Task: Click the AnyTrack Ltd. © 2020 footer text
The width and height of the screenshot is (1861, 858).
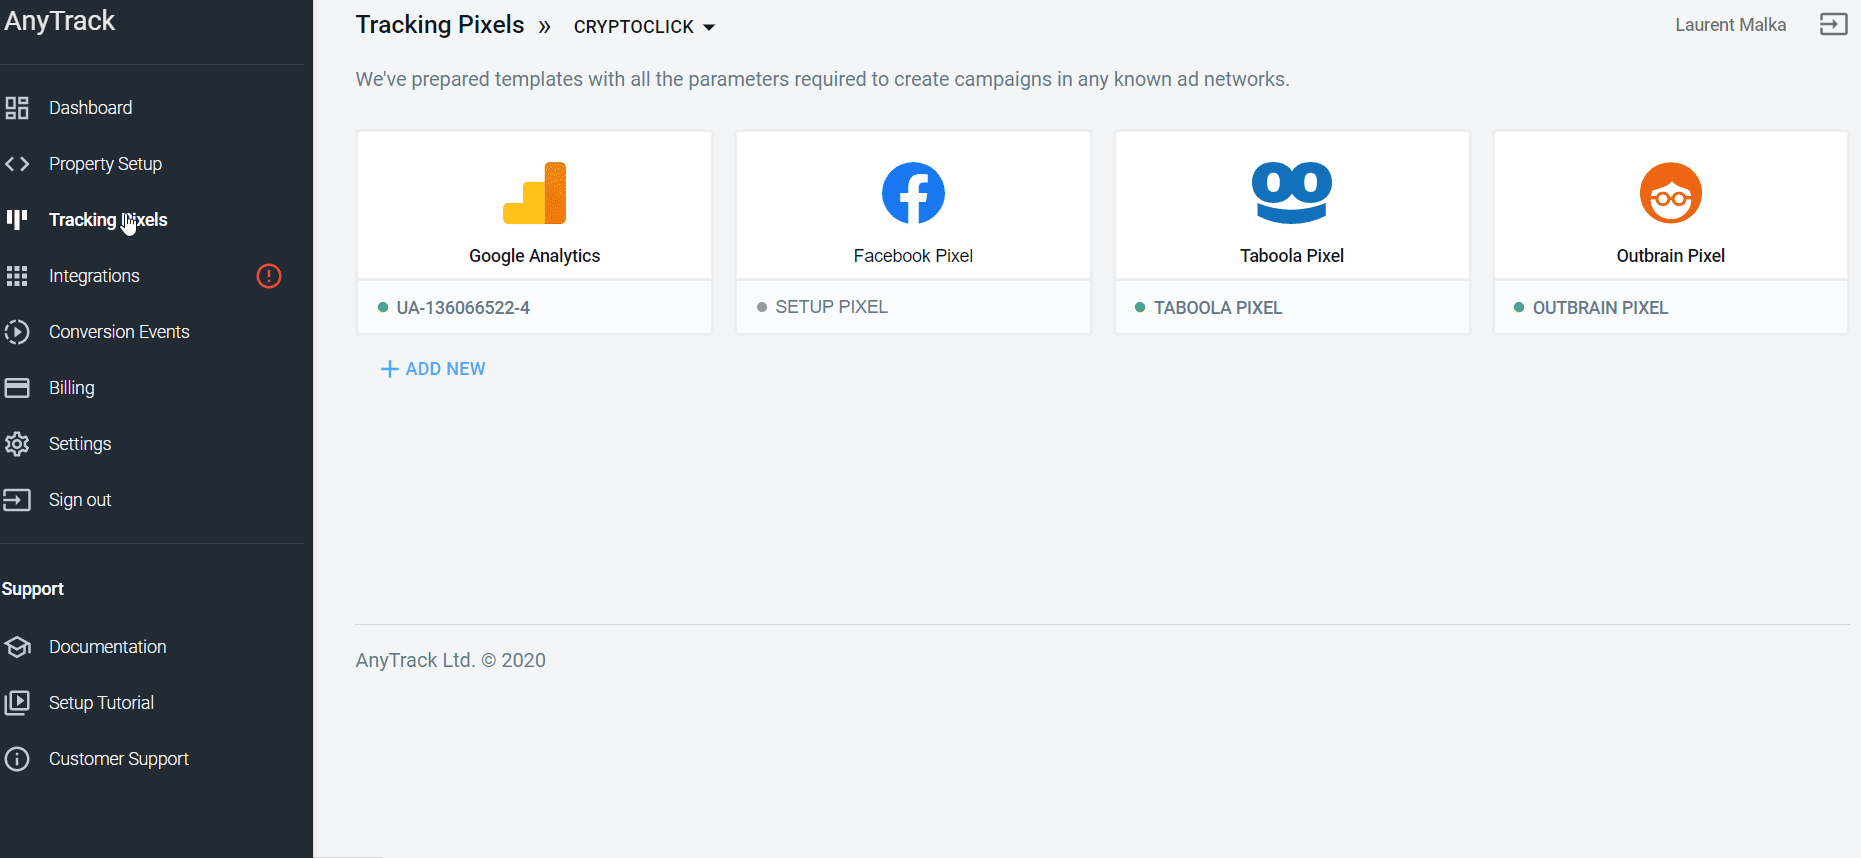Action: (x=451, y=660)
